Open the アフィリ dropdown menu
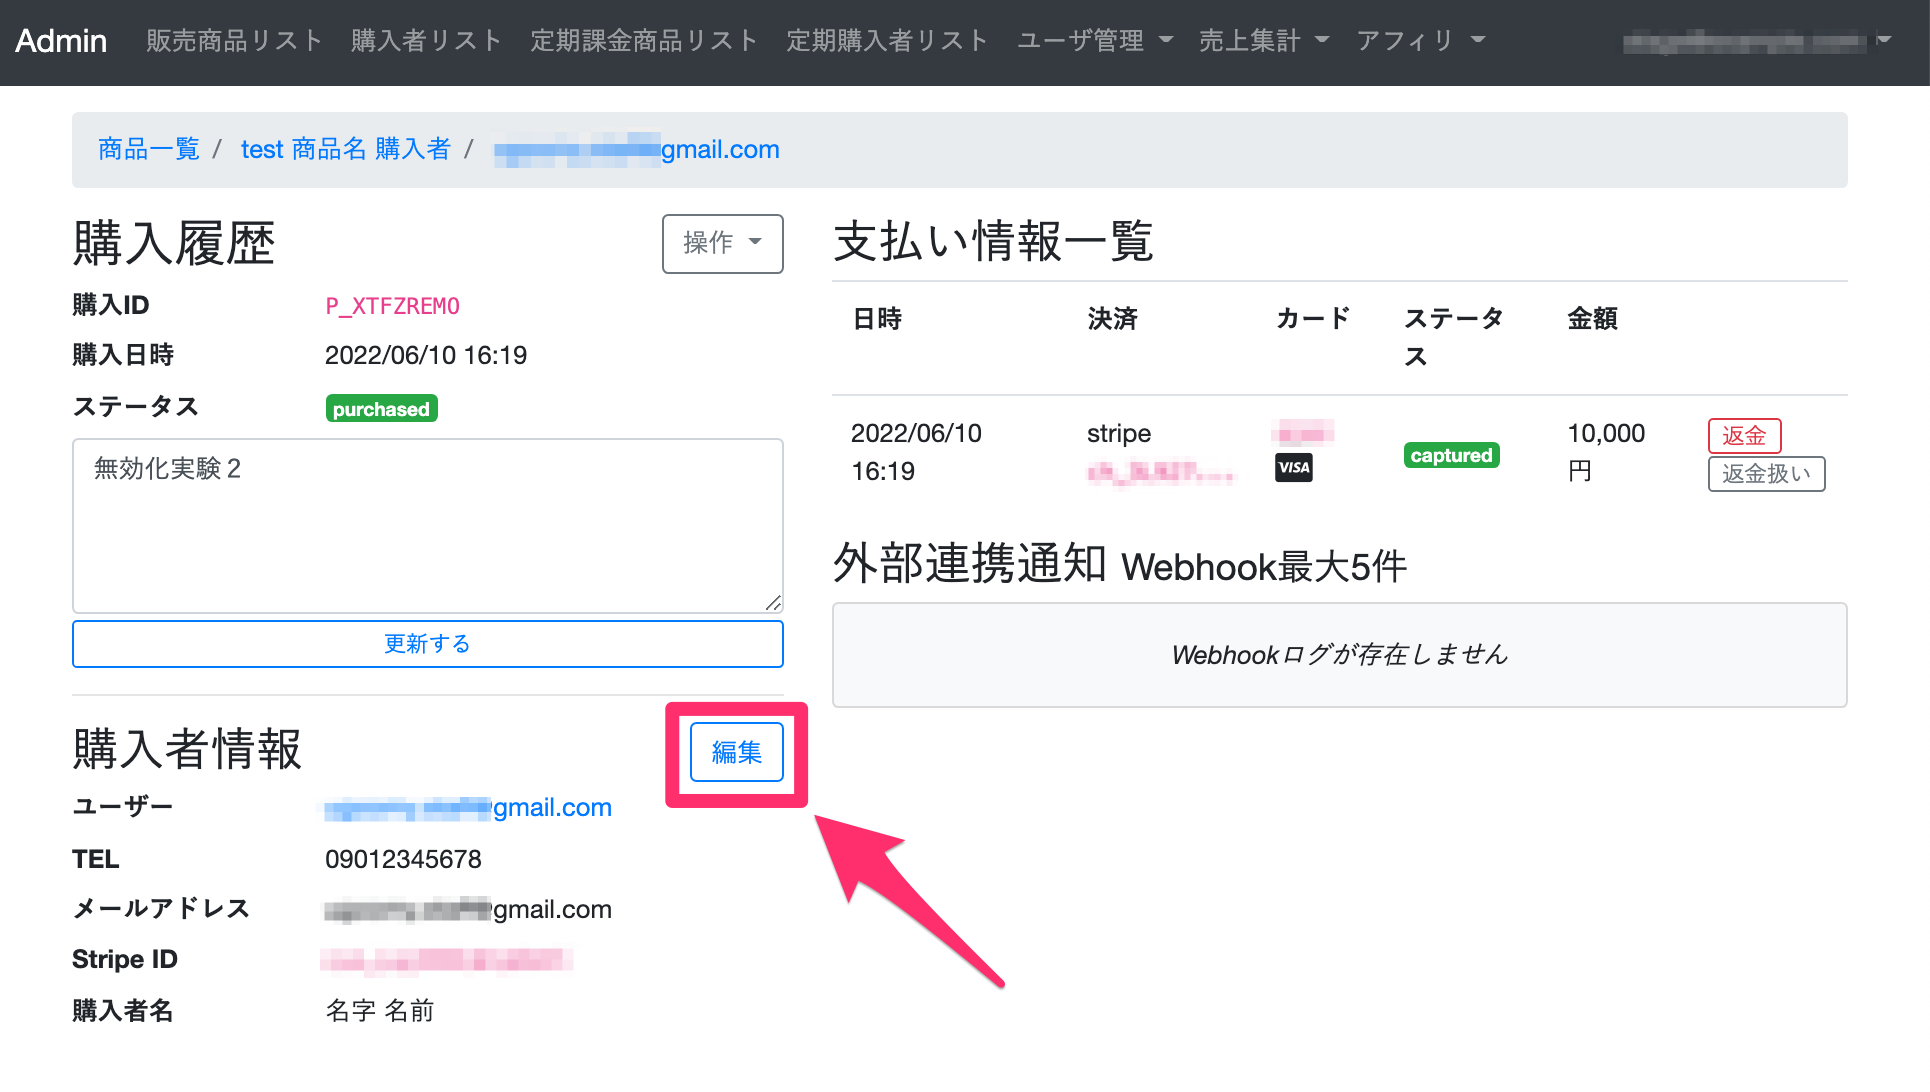The height and width of the screenshot is (1092, 1930). pyautogui.click(x=1420, y=41)
